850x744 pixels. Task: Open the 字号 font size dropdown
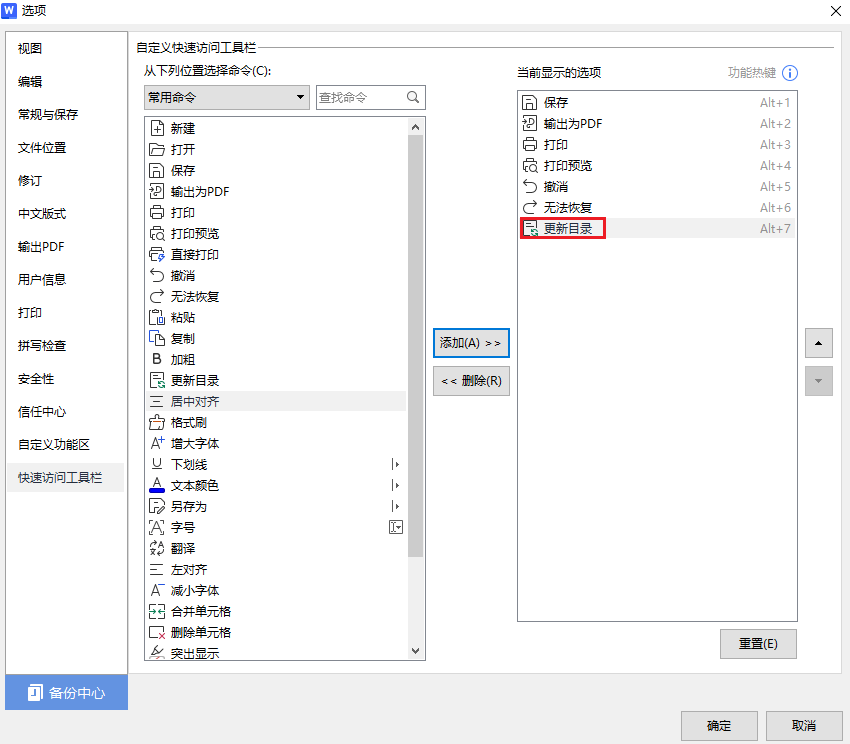coord(396,527)
